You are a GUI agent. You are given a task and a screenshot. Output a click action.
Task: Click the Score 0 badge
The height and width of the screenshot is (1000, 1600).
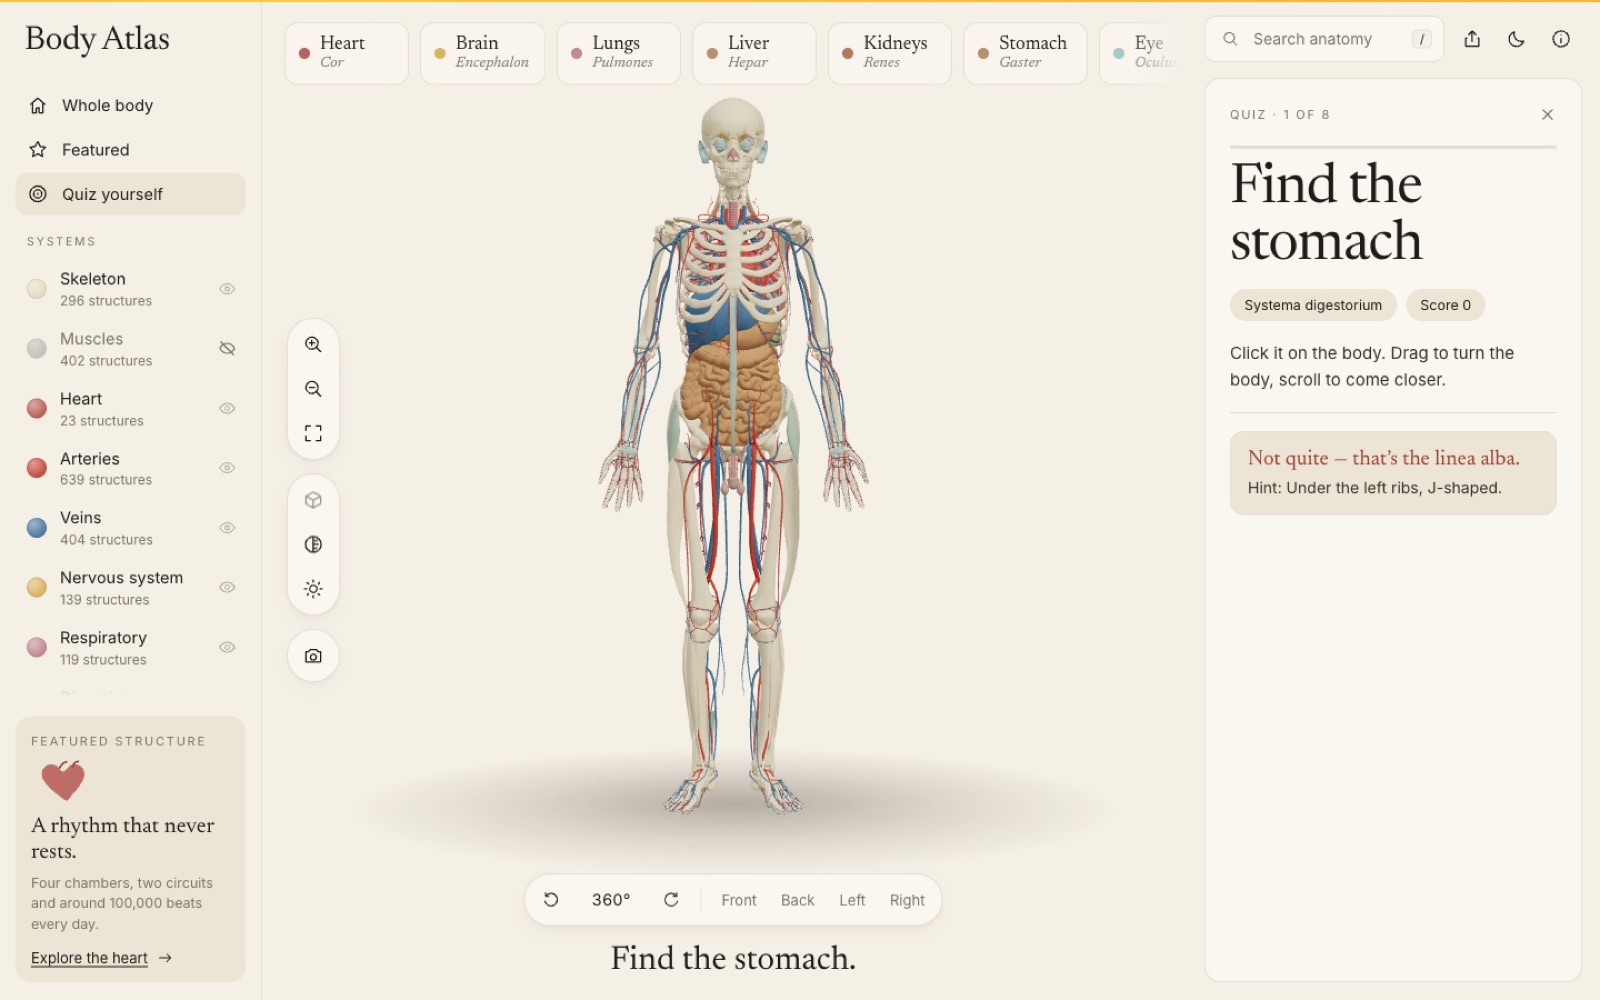pyautogui.click(x=1445, y=305)
